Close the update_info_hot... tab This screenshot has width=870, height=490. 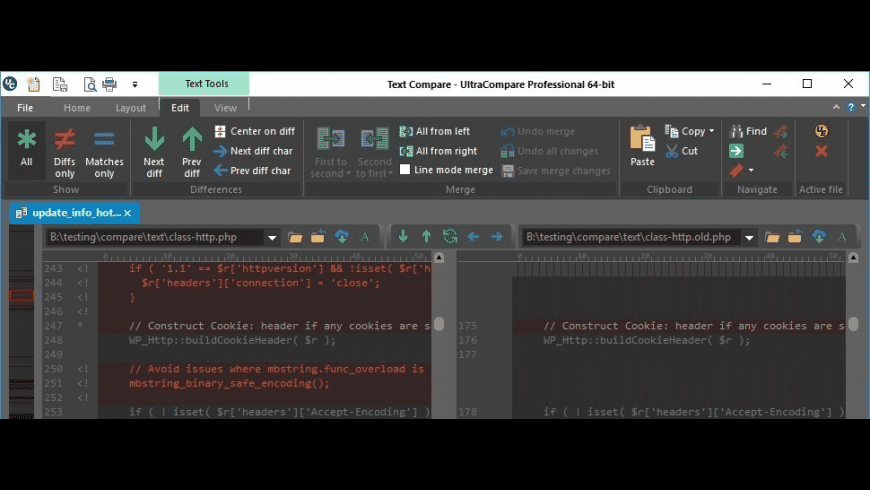coord(128,213)
